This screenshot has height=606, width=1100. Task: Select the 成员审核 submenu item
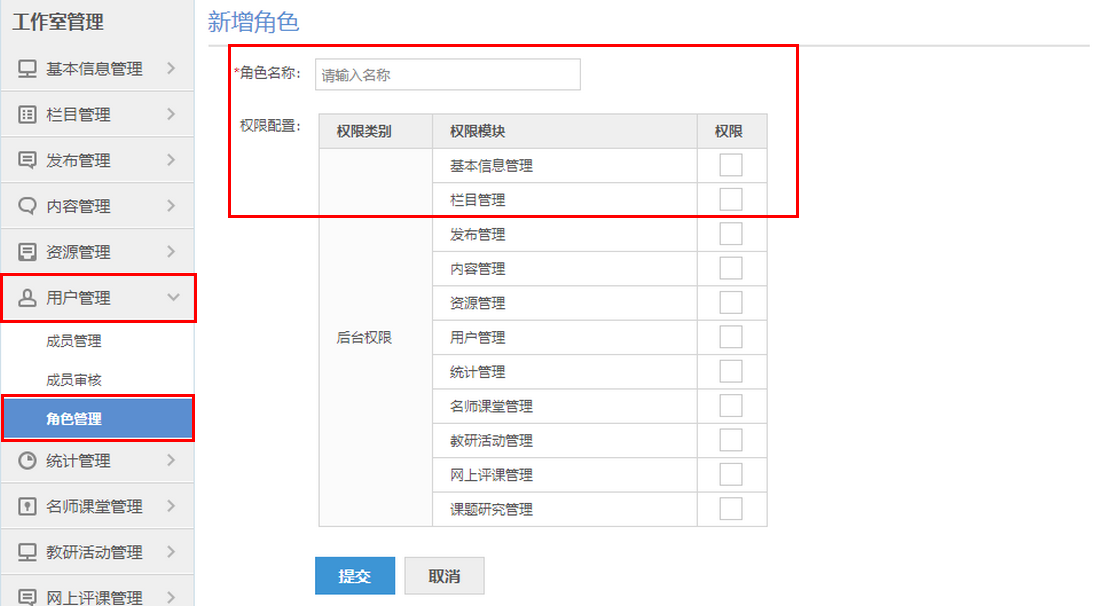click(74, 380)
